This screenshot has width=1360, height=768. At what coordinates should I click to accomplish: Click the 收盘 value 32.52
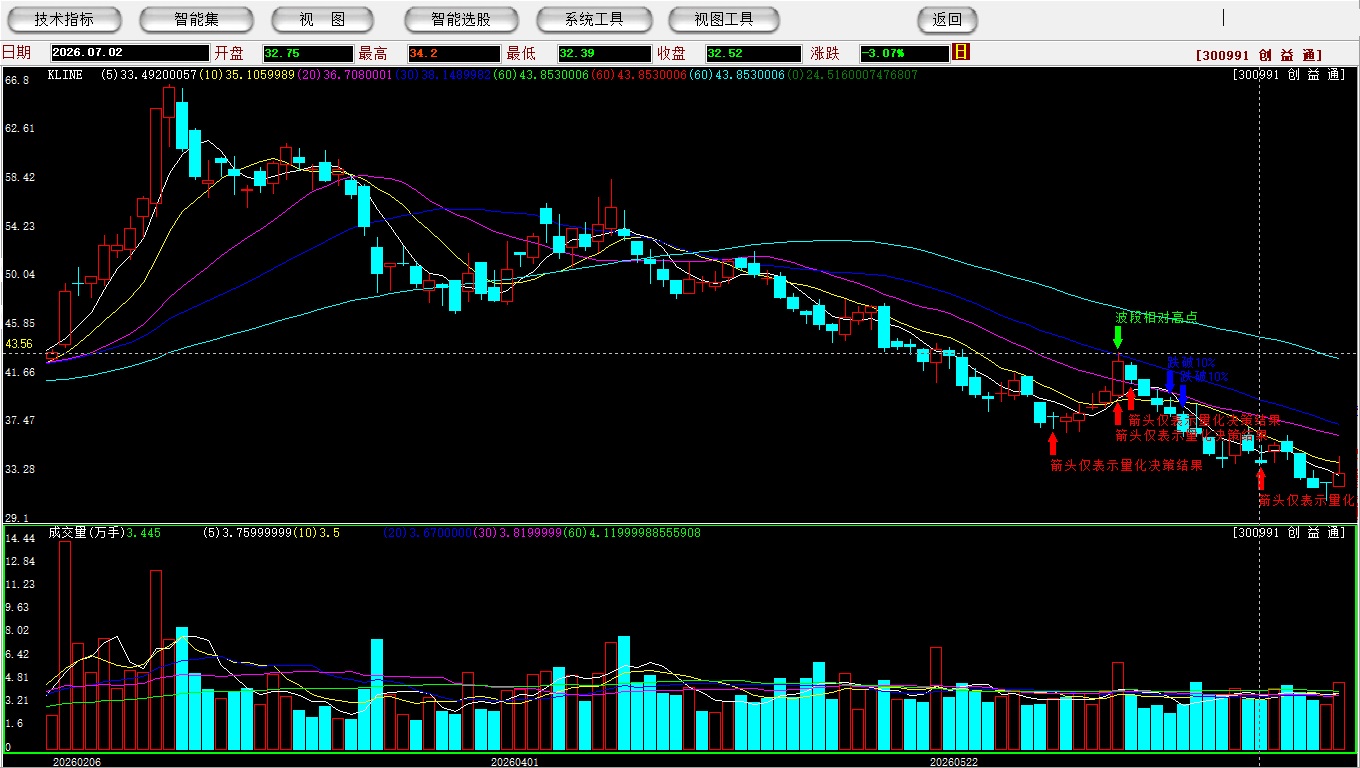[753, 53]
